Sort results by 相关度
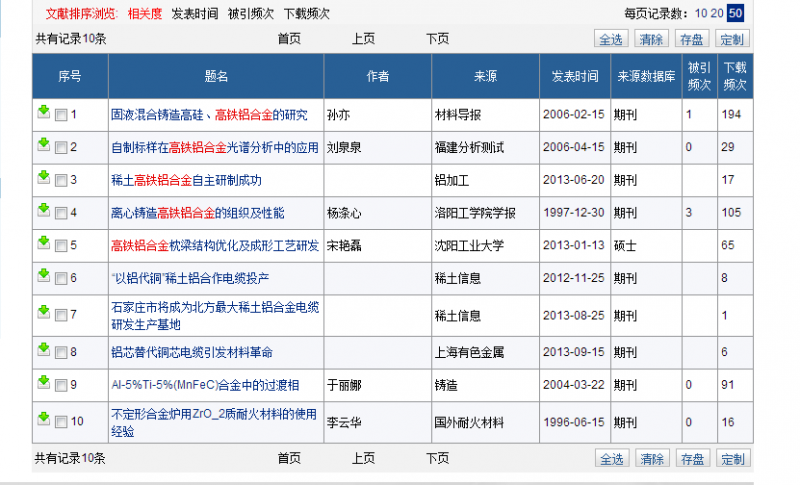The height and width of the screenshot is (485, 800). tap(145, 14)
